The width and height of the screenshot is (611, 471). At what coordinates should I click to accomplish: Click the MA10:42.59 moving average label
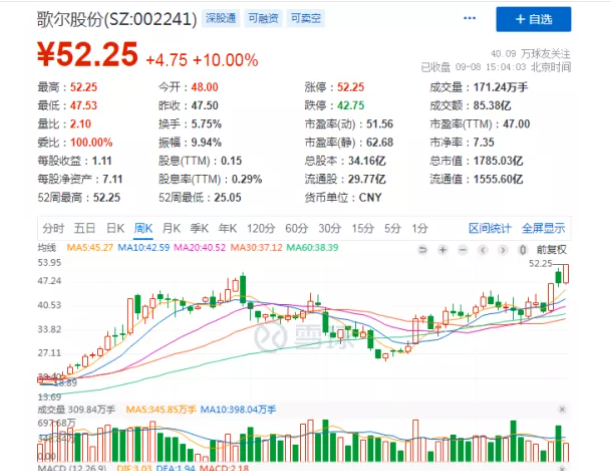(x=143, y=247)
